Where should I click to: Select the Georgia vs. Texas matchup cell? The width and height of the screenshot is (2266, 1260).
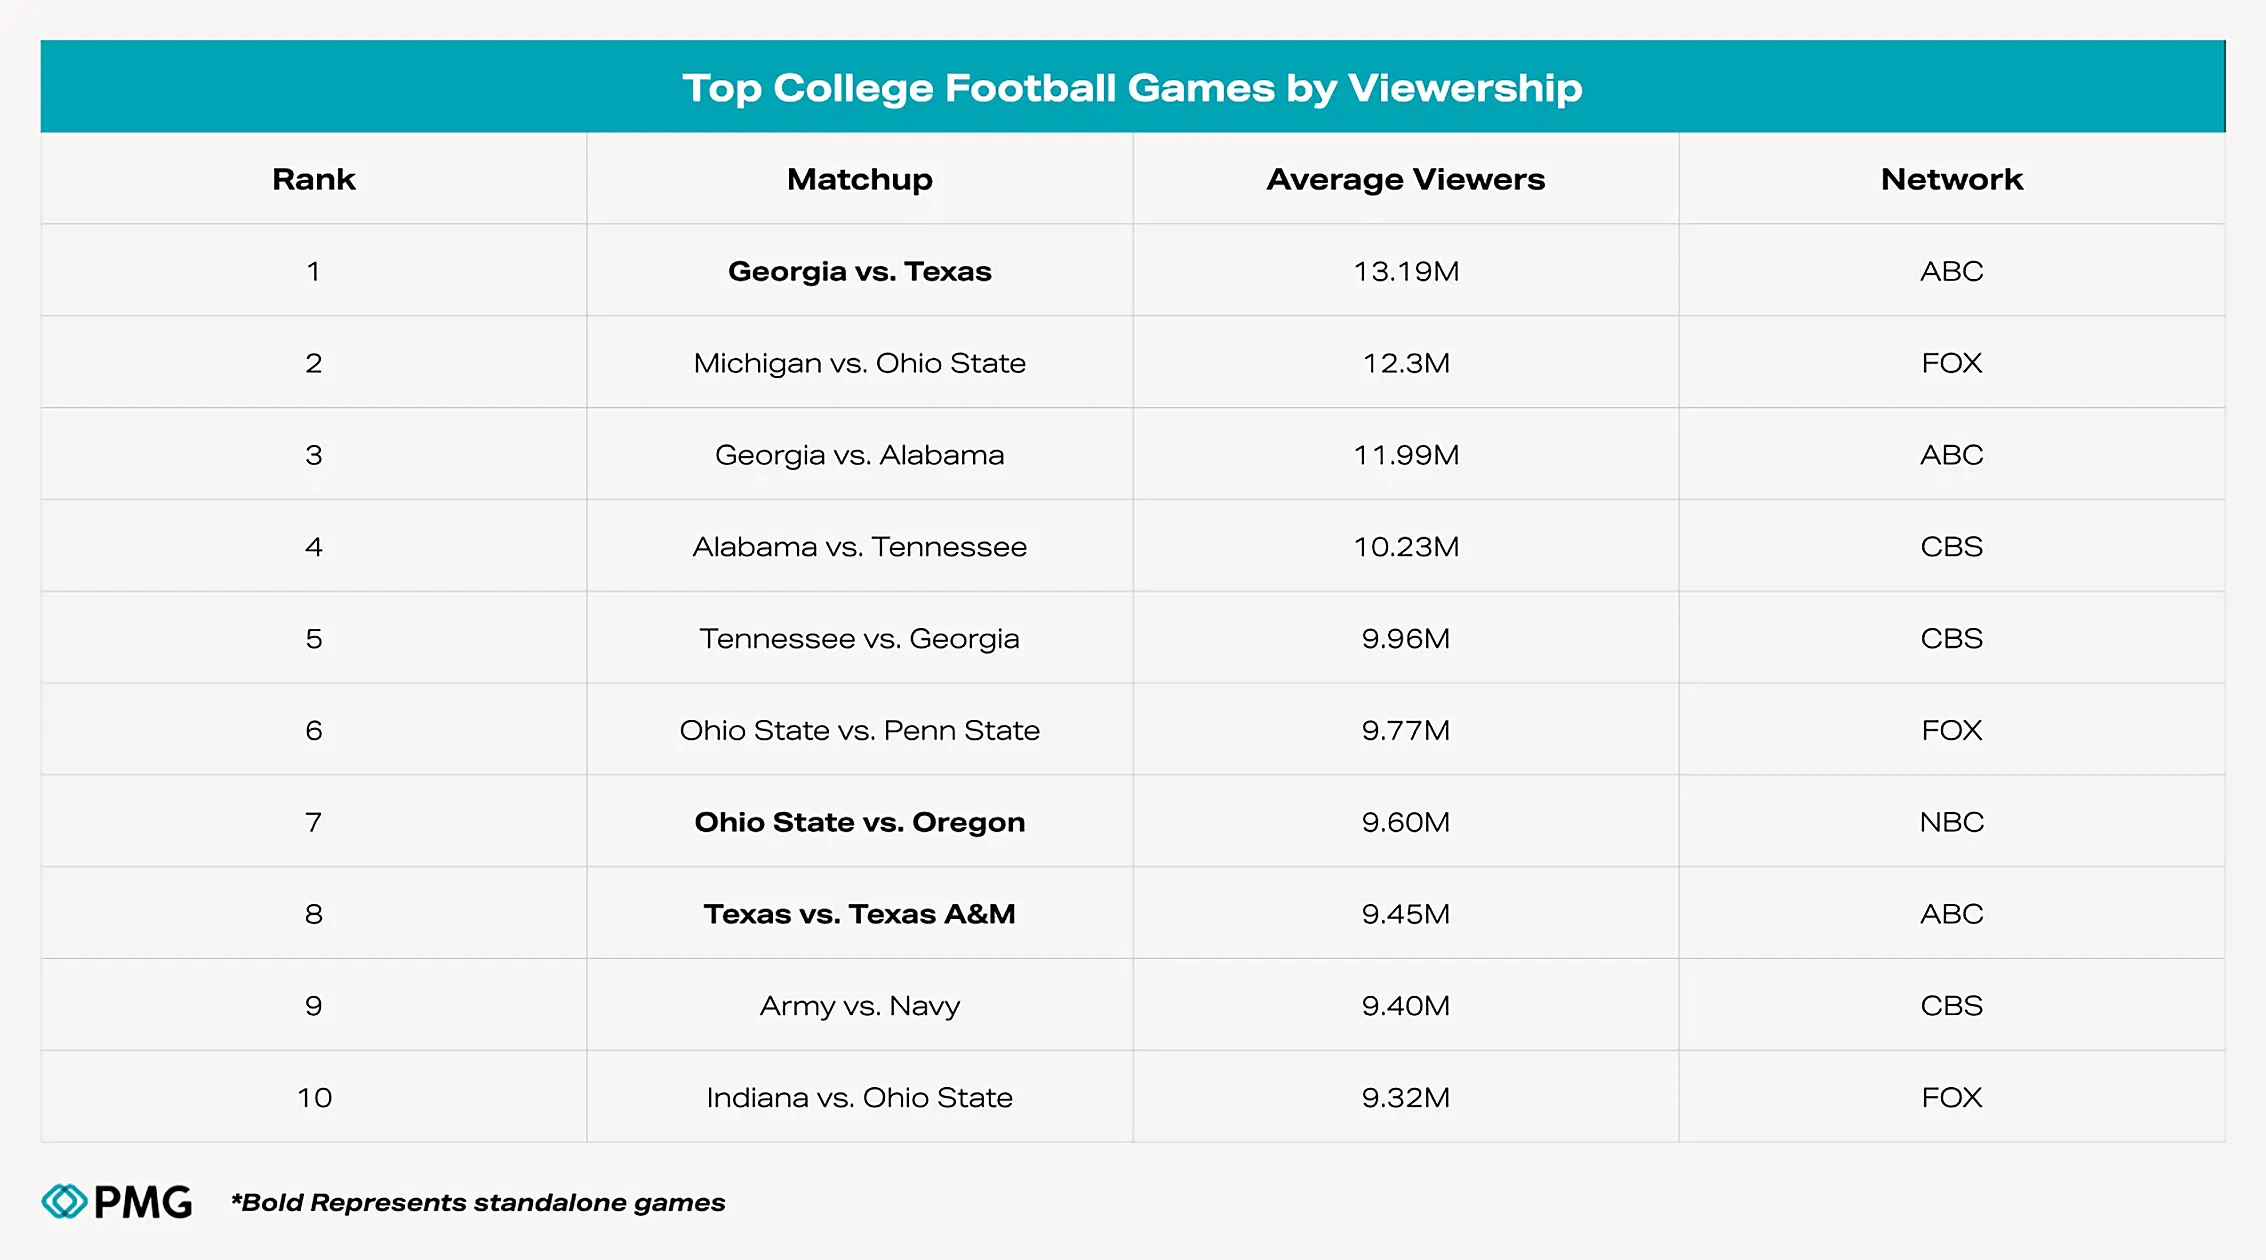(x=859, y=271)
